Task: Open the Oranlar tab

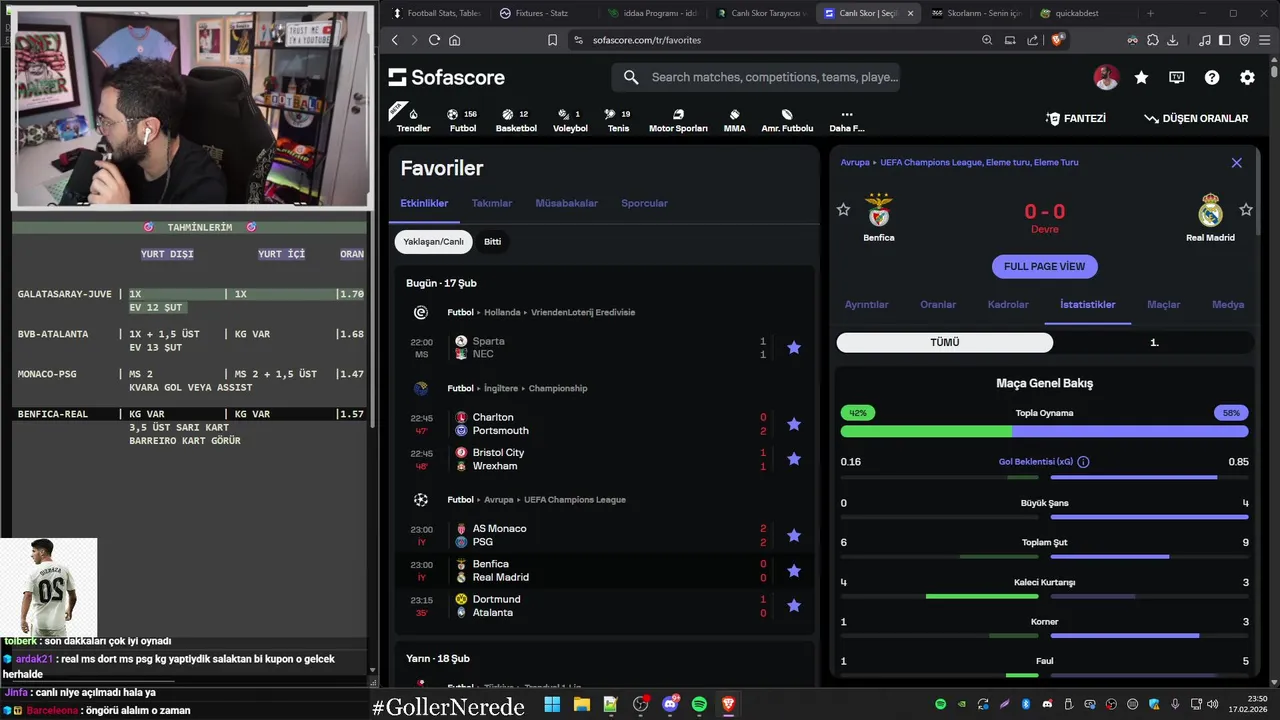Action: pos(938,304)
